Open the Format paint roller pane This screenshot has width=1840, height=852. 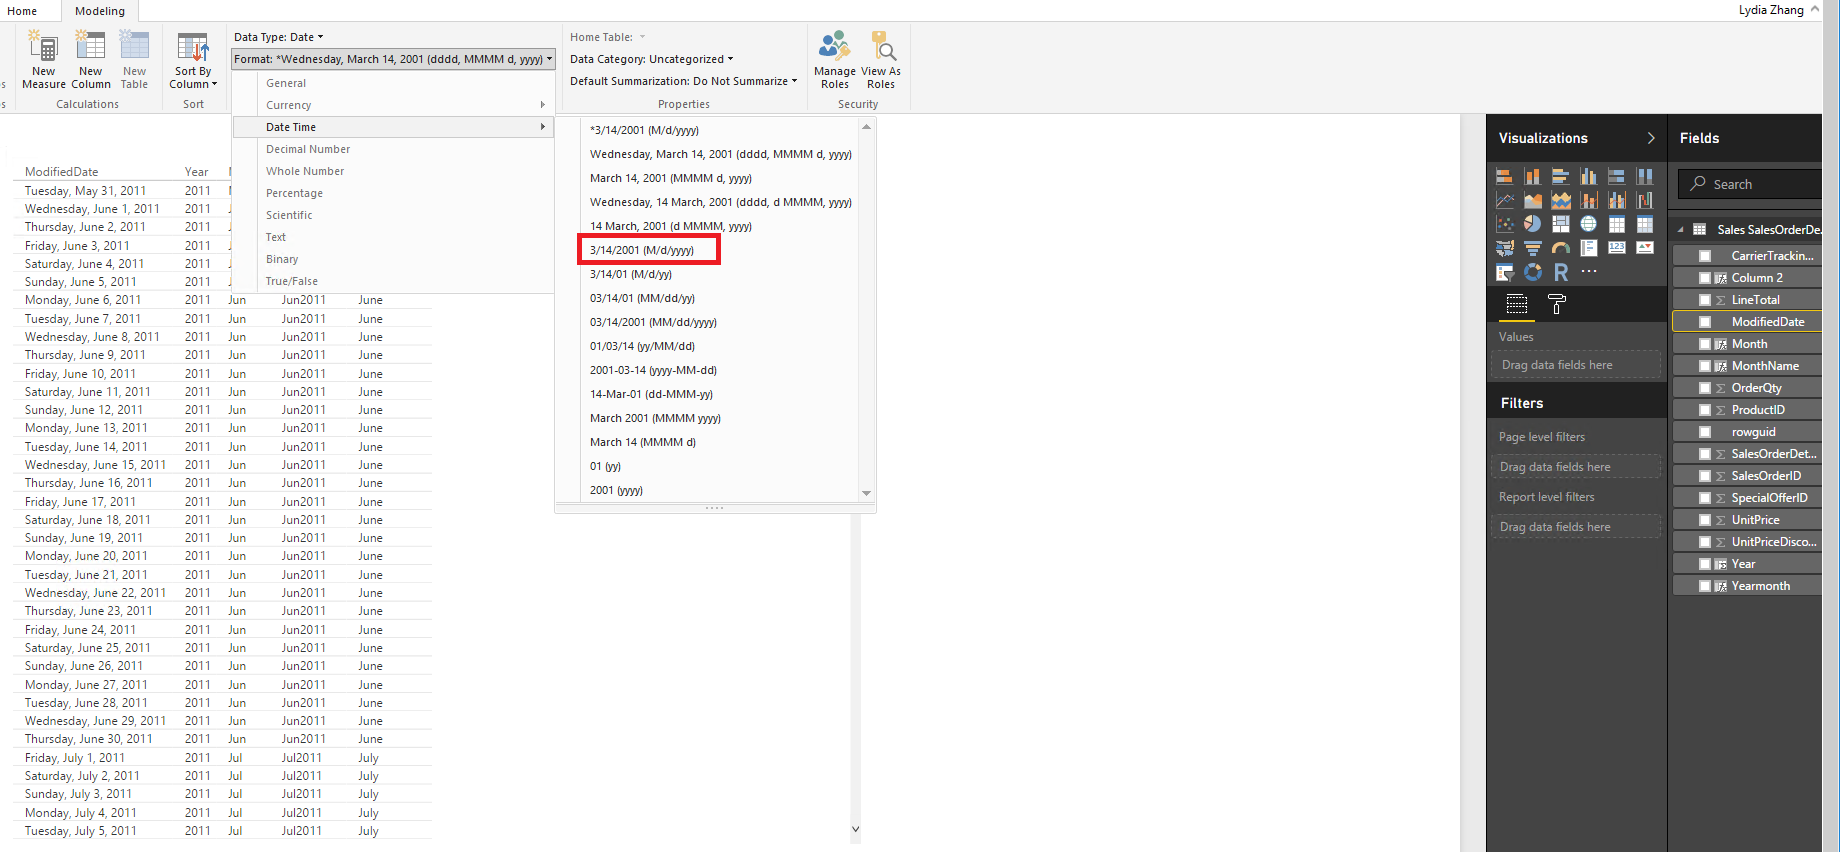point(1556,305)
